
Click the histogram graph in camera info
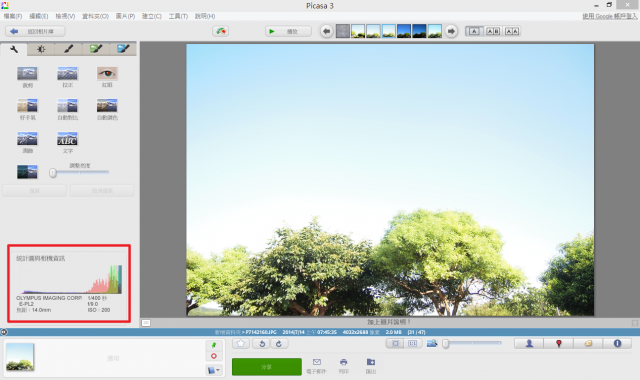69,280
